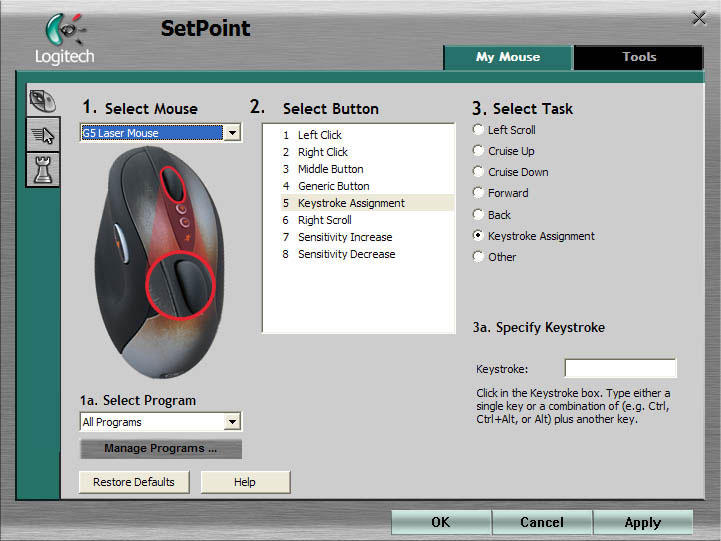721x541 pixels.
Task: Pick the Back task radio button
Action: click(478, 215)
